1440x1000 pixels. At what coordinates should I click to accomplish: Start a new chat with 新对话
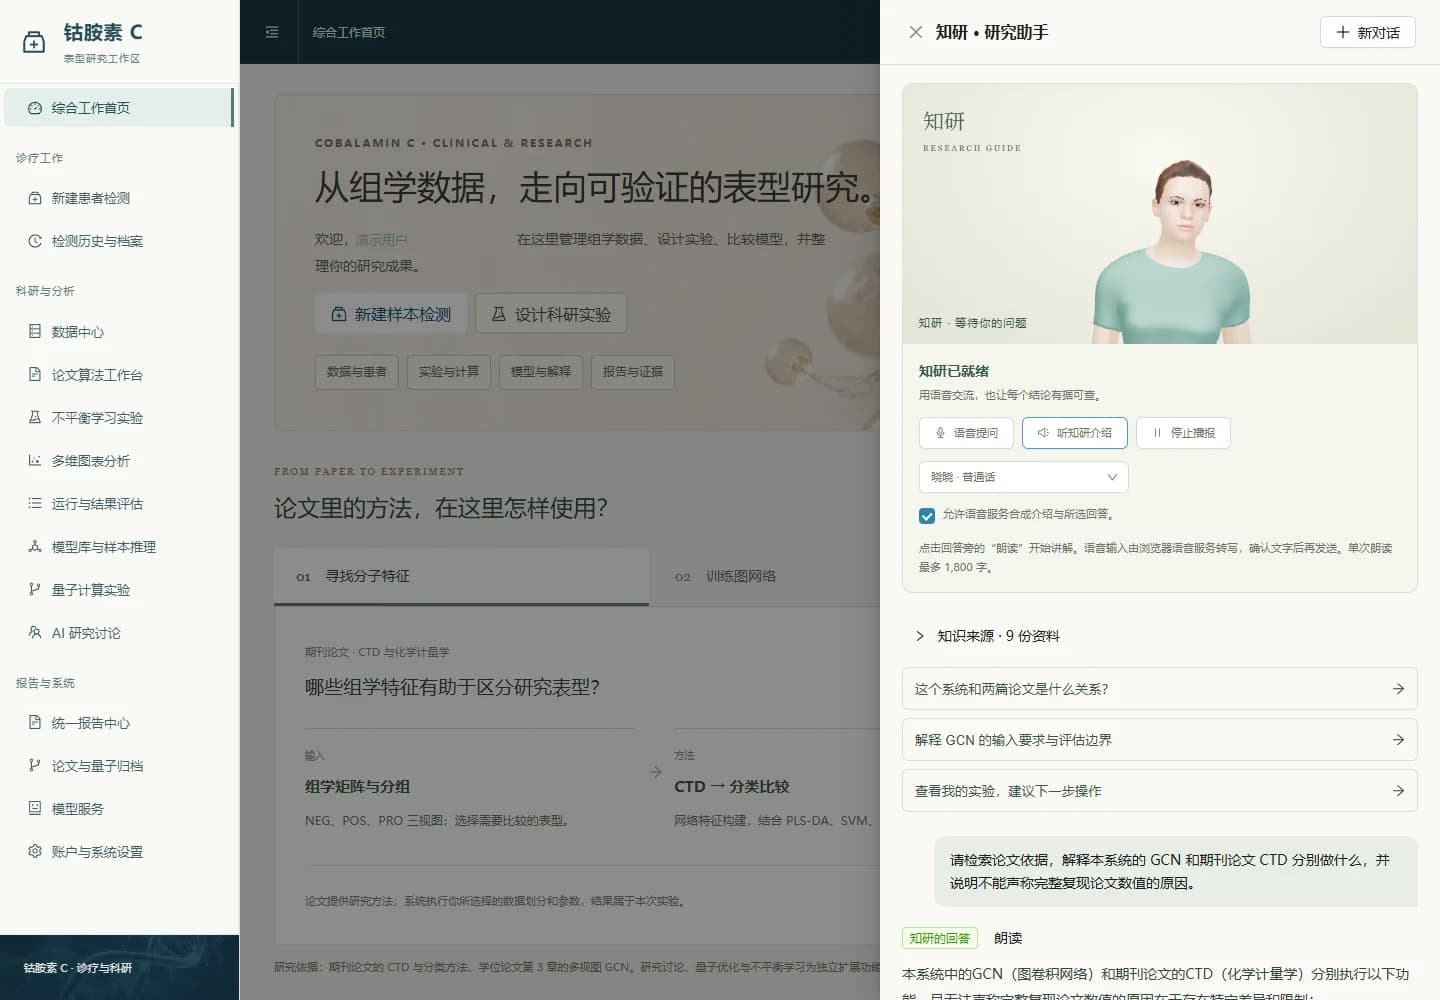coord(1367,32)
